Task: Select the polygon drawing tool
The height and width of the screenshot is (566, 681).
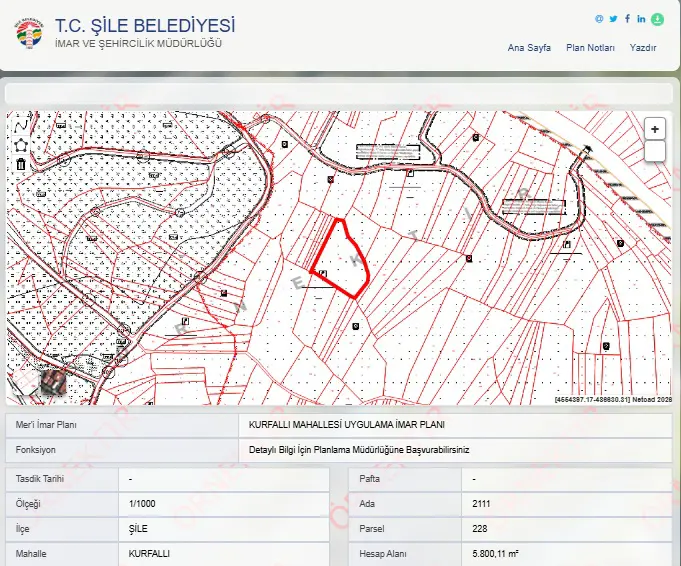Action: 21,145
